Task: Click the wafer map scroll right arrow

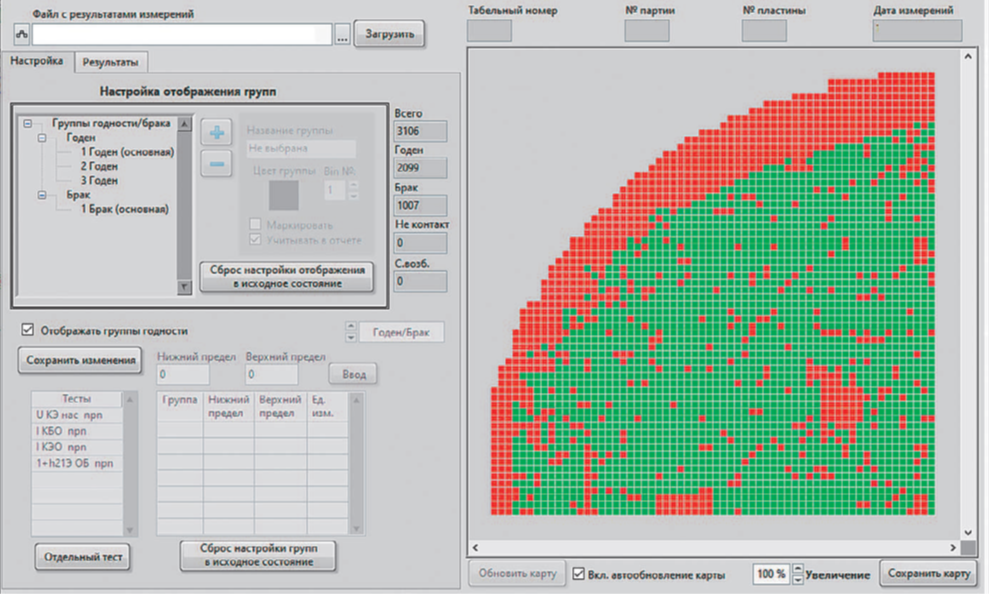Action: pos(953,548)
